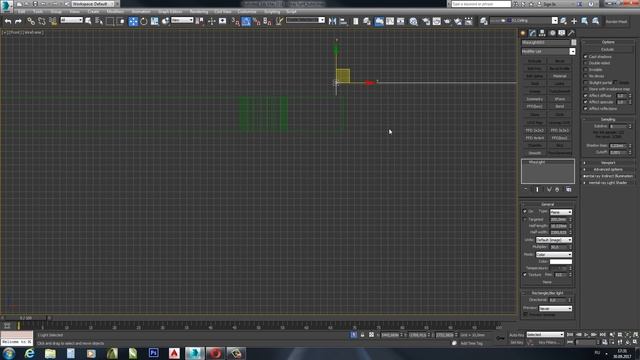640x360 pixels.
Task: Open the Rendering menu
Action: 199,12
